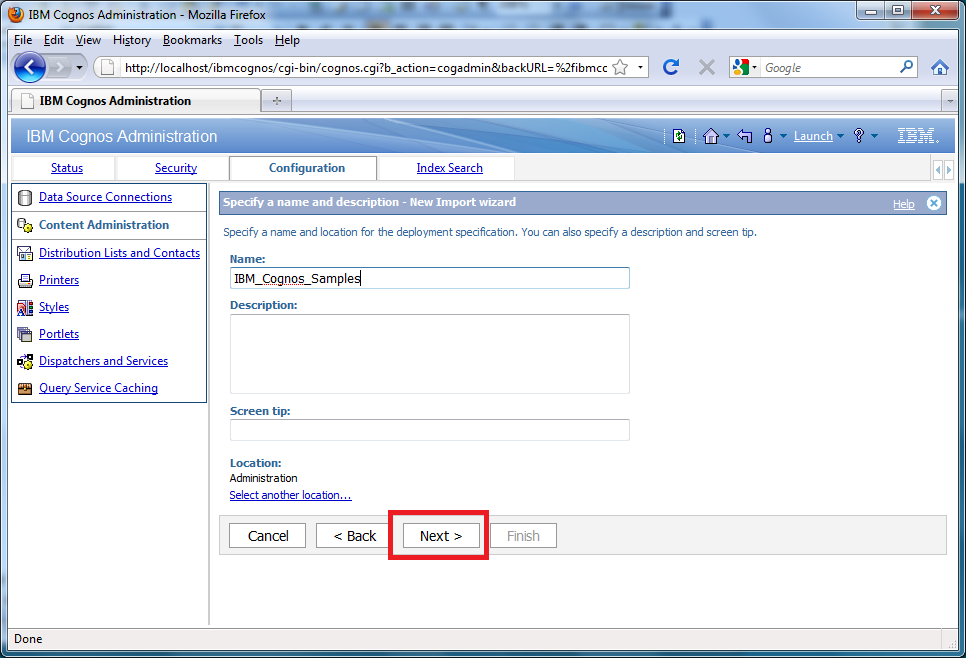Screen dimensions: 966x658
Task: Click the Cancel button
Action: pyautogui.click(x=267, y=536)
